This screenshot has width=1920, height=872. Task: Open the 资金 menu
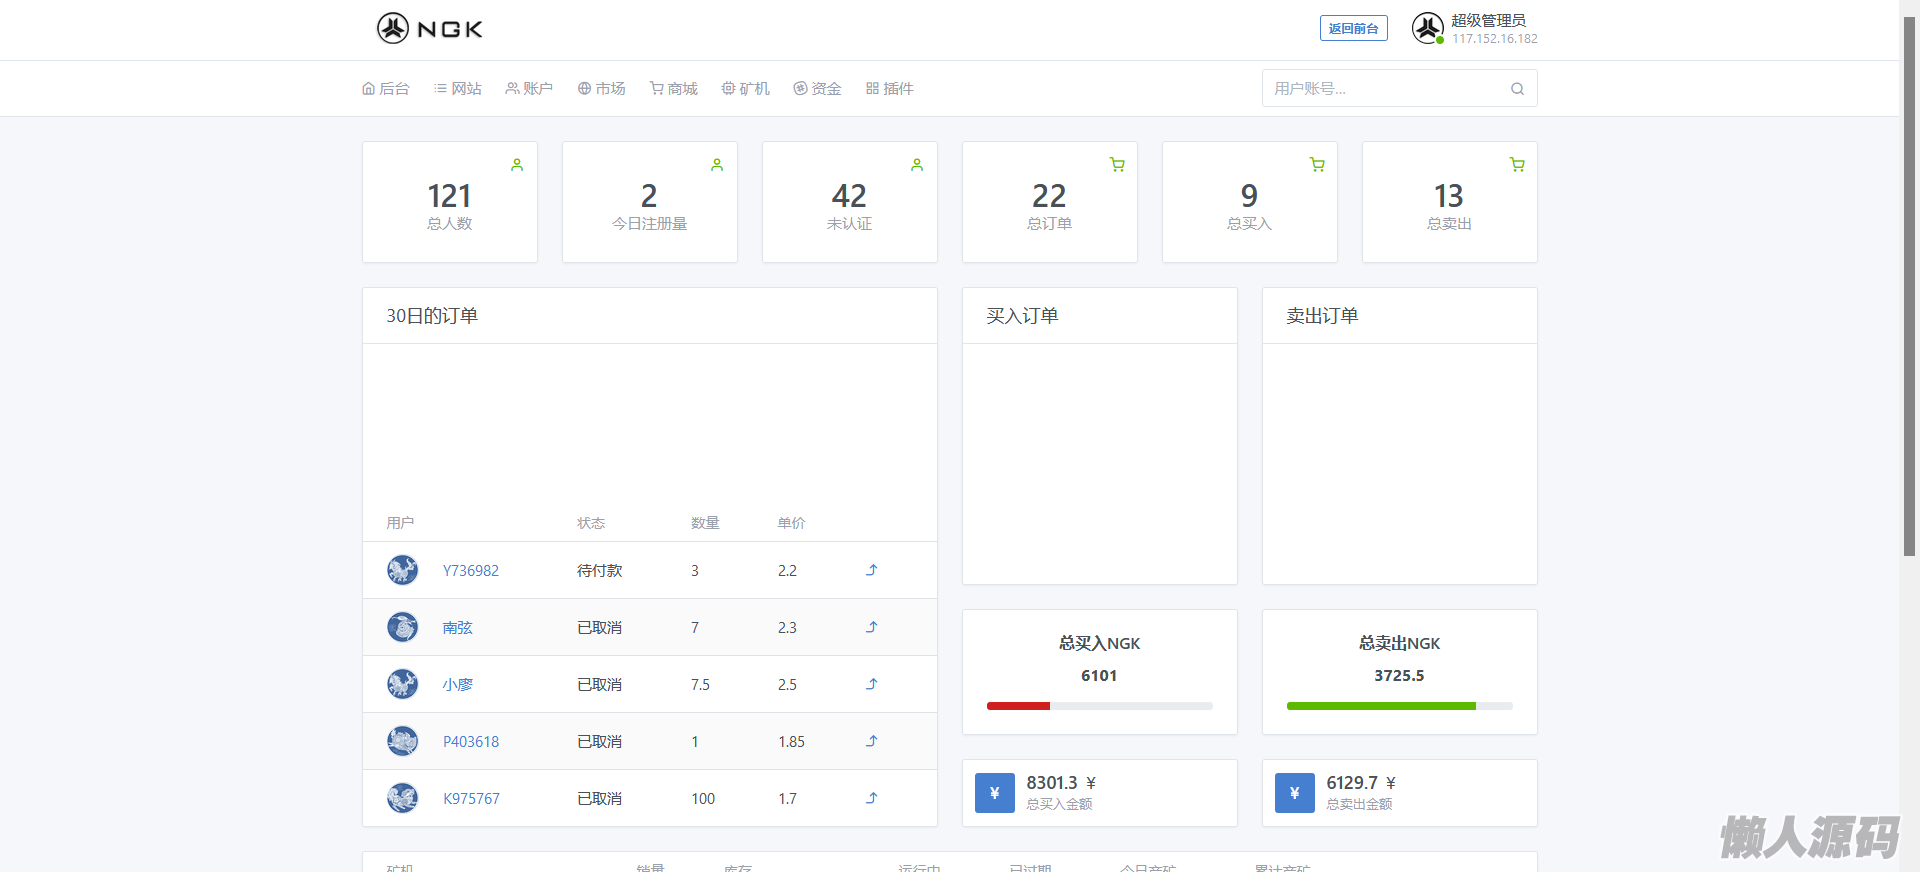pyautogui.click(x=818, y=89)
